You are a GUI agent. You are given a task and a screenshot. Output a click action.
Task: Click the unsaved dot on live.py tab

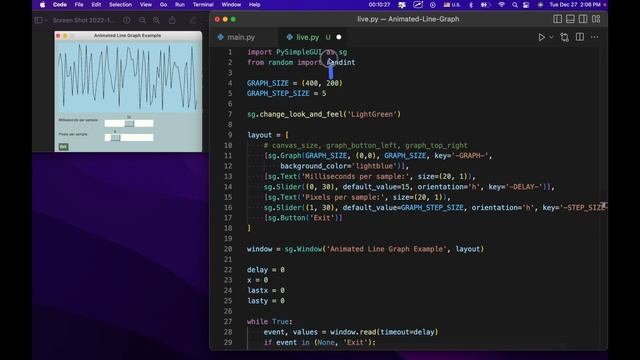(339, 37)
